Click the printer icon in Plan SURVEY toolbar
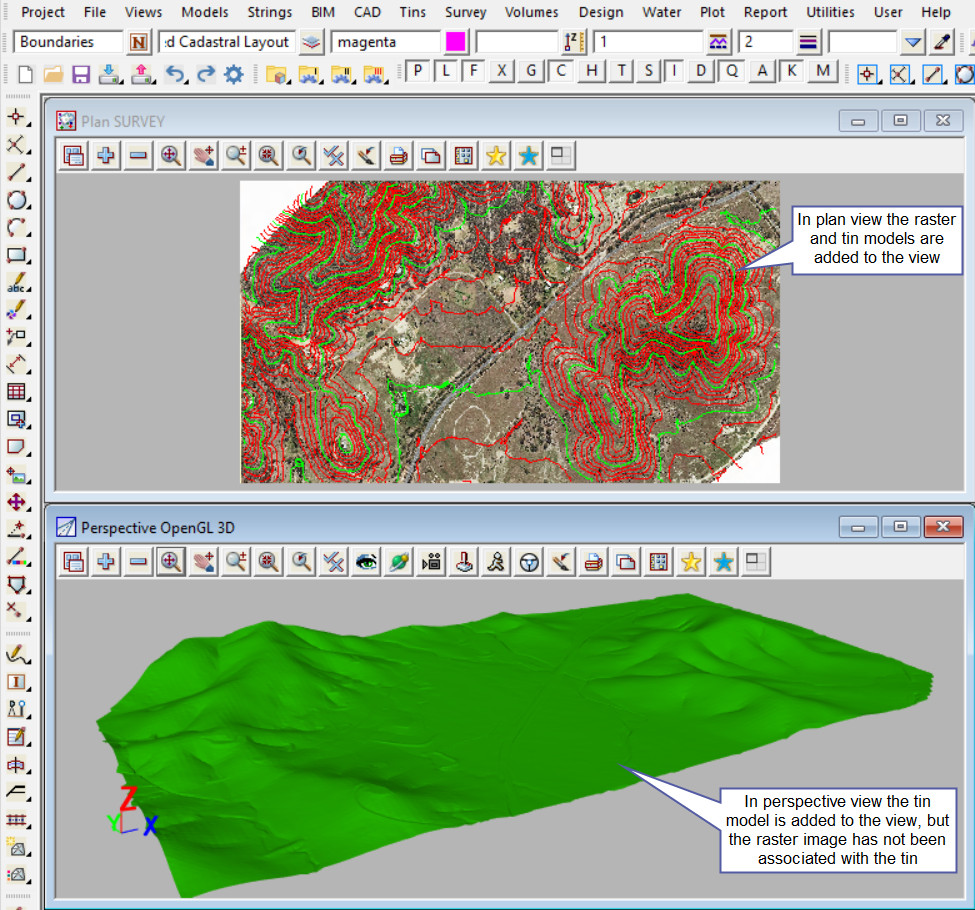 398,155
